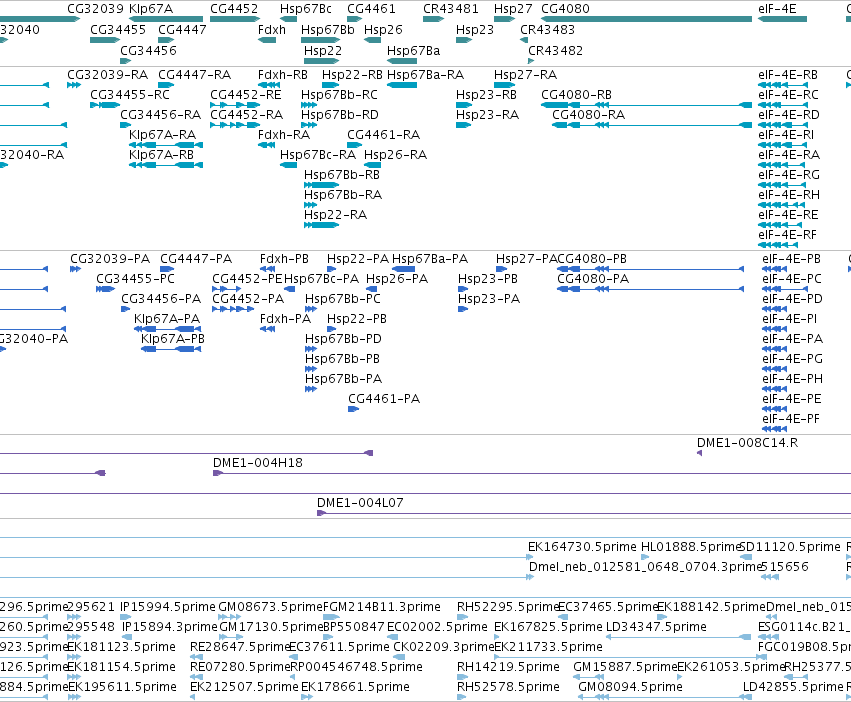
Task: Click EST GM08094.5prime
Action: click(630, 687)
